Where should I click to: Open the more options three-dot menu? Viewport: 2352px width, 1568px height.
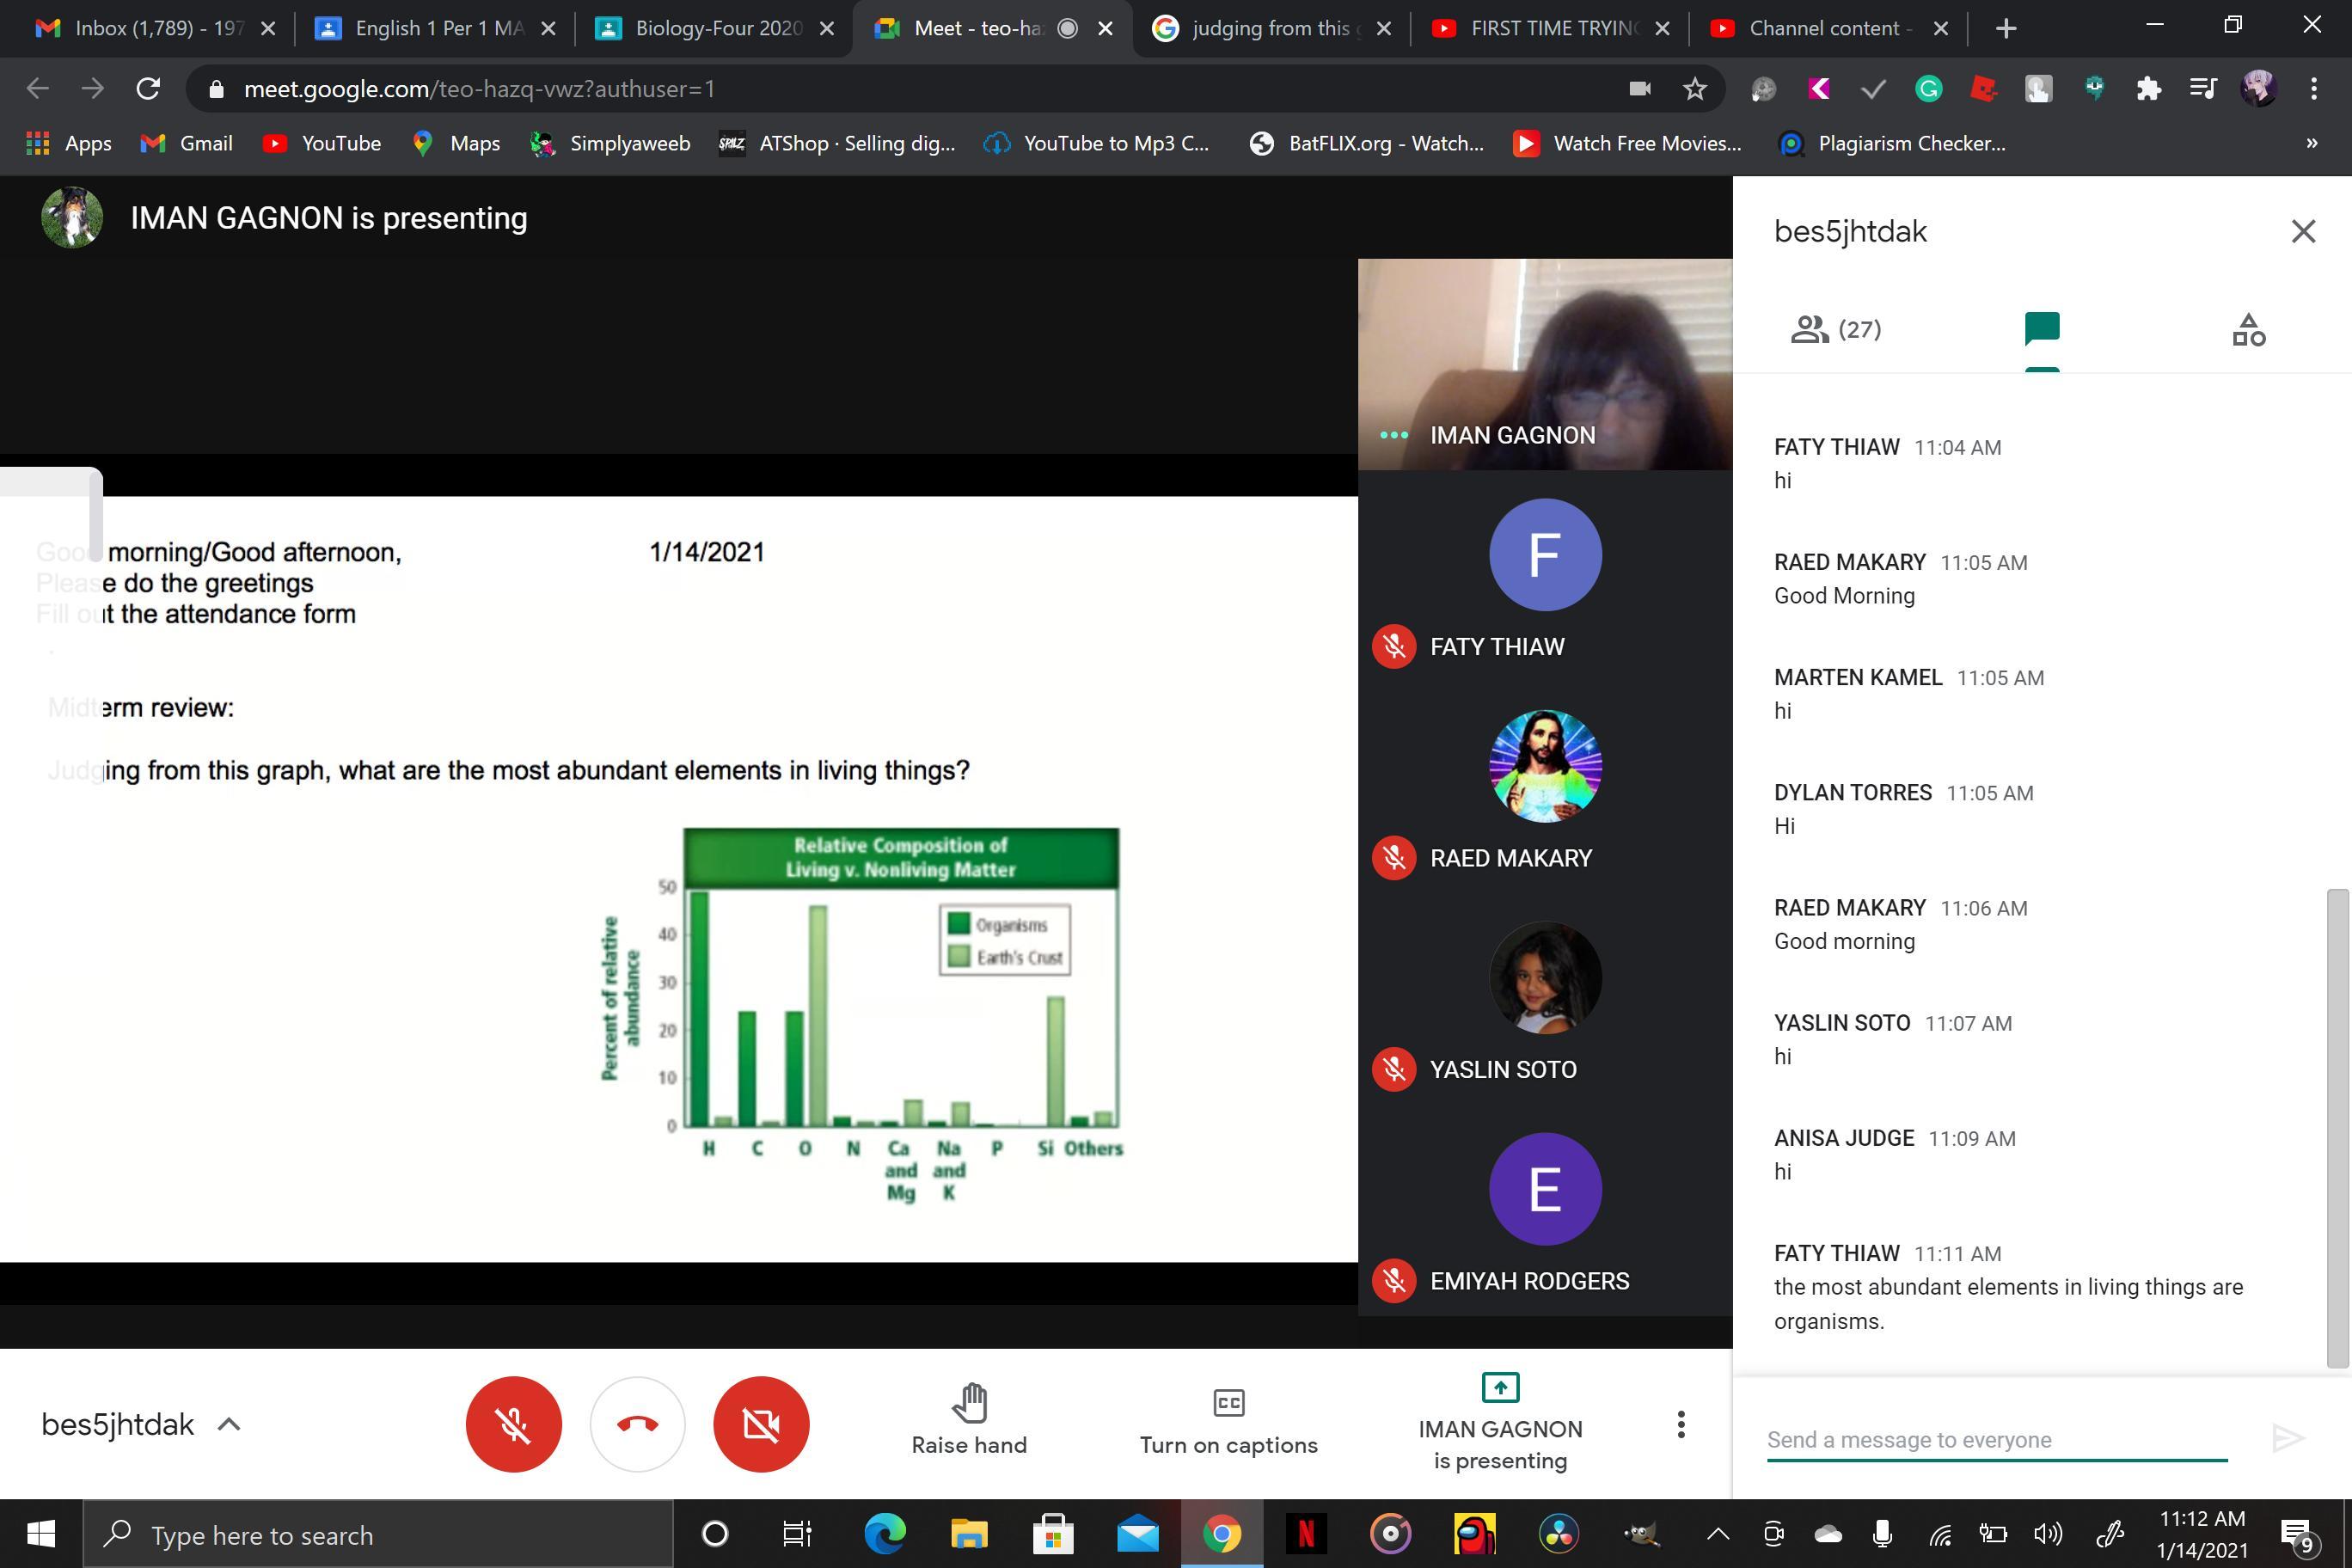coord(1680,1424)
